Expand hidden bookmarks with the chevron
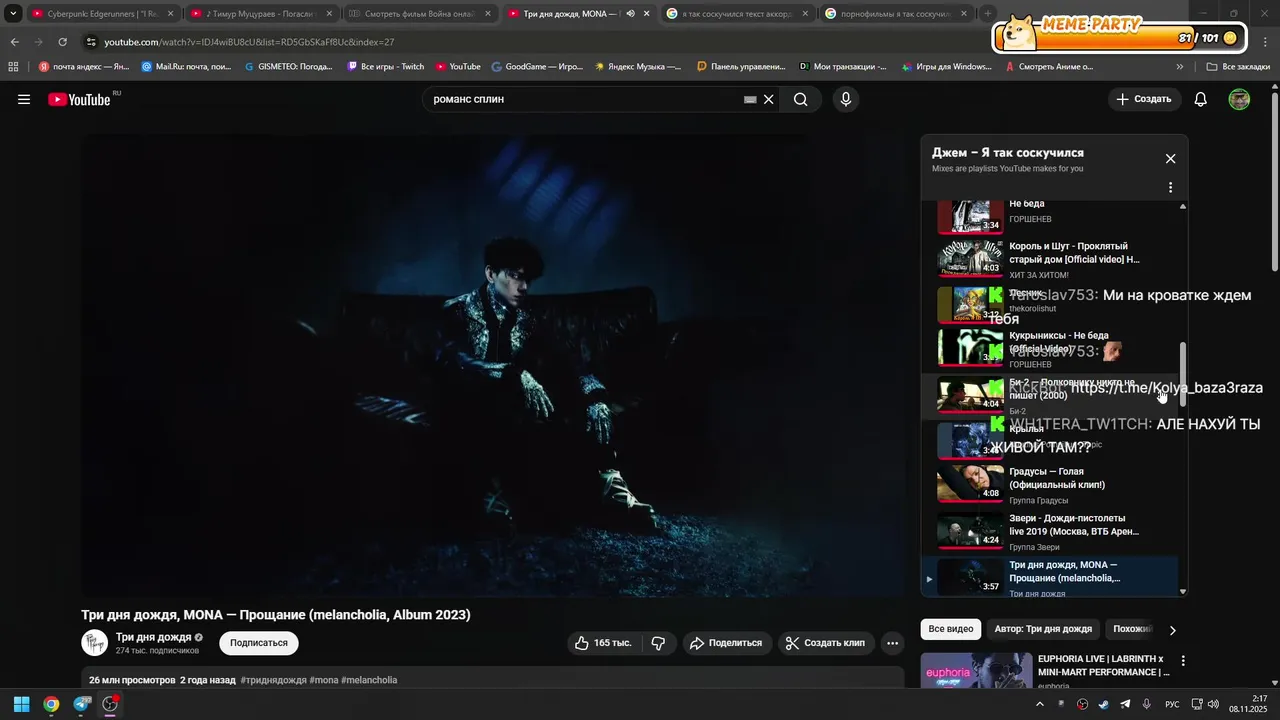The image size is (1280, 720). point(1180,67)
